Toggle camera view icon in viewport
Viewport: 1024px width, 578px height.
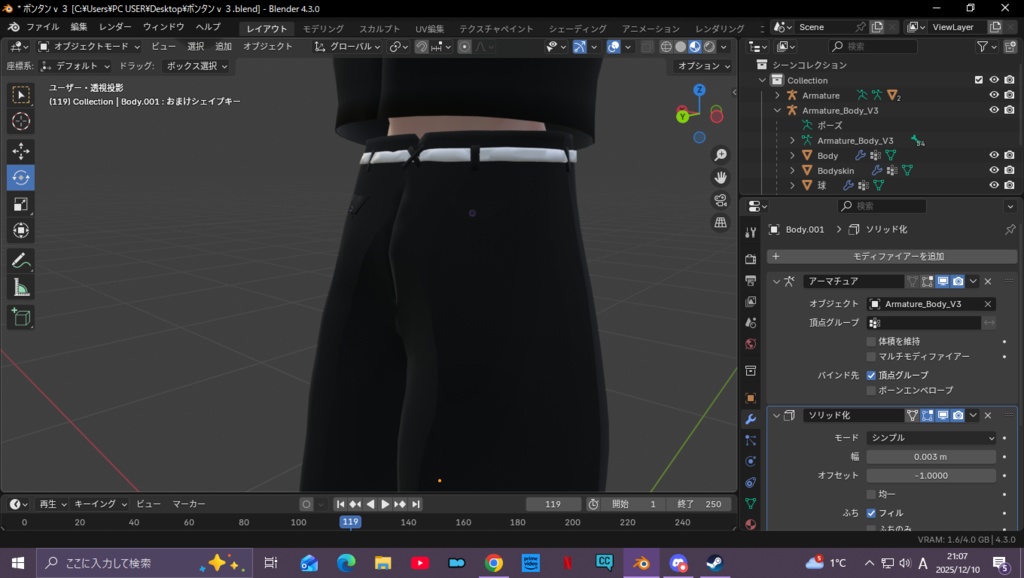[x=720, y=200]
